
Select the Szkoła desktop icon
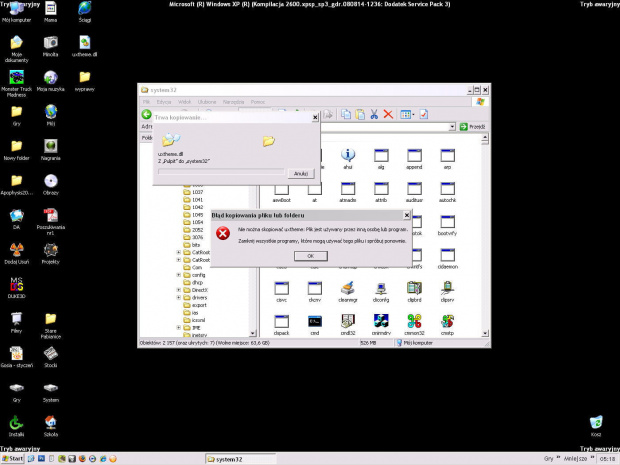point(51,426)
